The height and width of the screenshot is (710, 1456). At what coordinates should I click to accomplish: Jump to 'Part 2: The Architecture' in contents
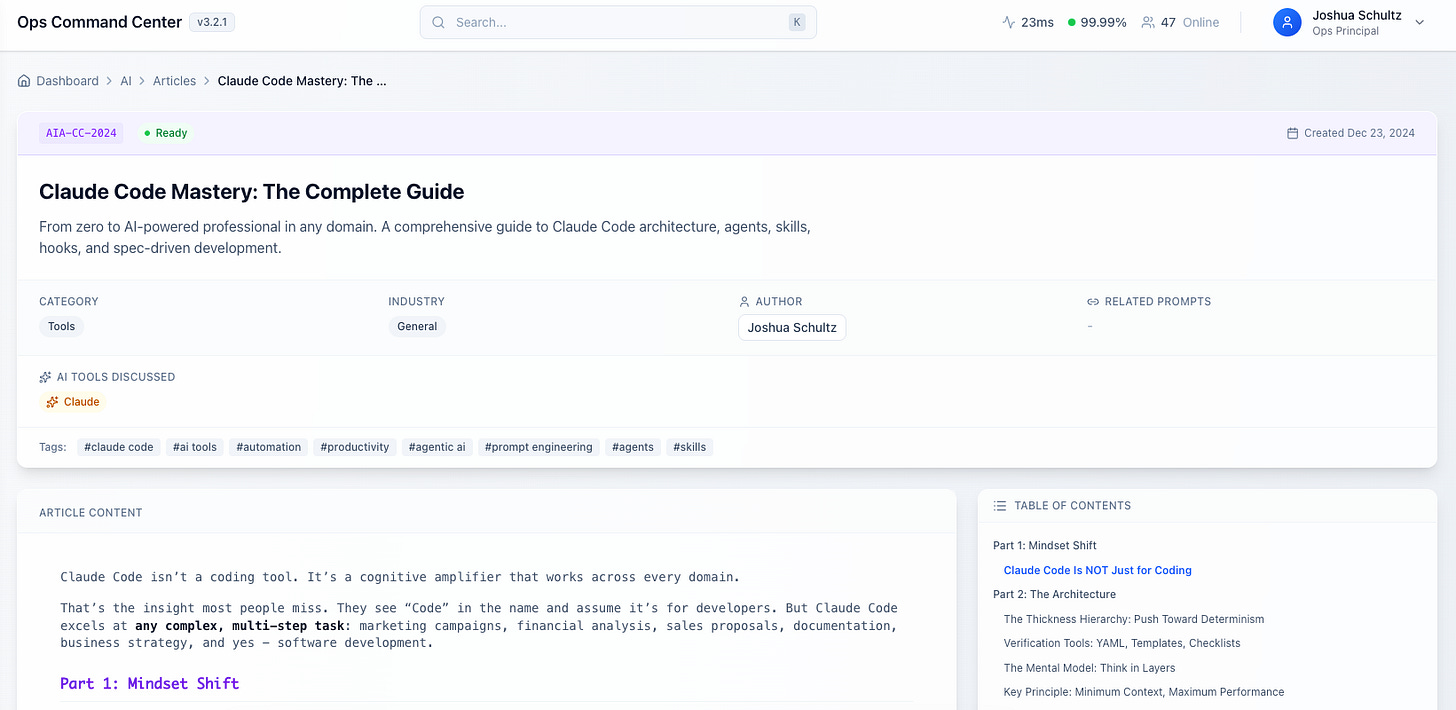click(1054, 595)
